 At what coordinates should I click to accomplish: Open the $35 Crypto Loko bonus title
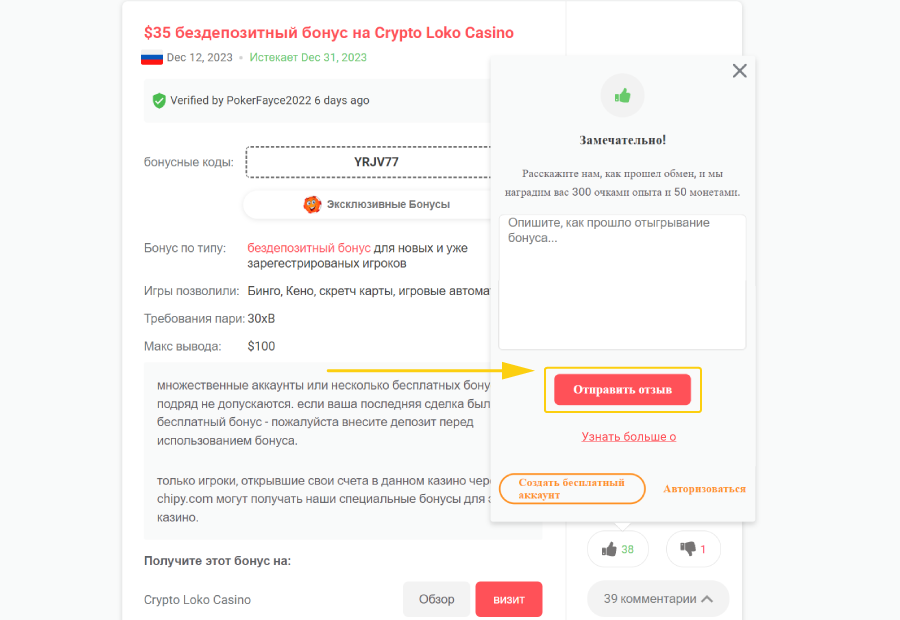[329, 33]
